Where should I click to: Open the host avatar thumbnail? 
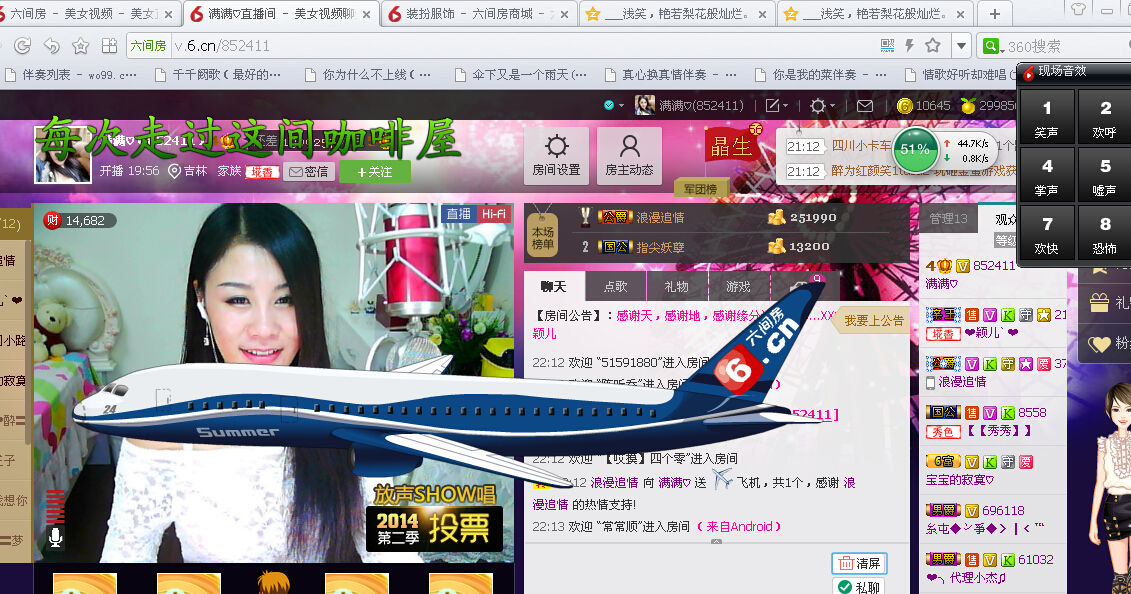pos(63,154)
